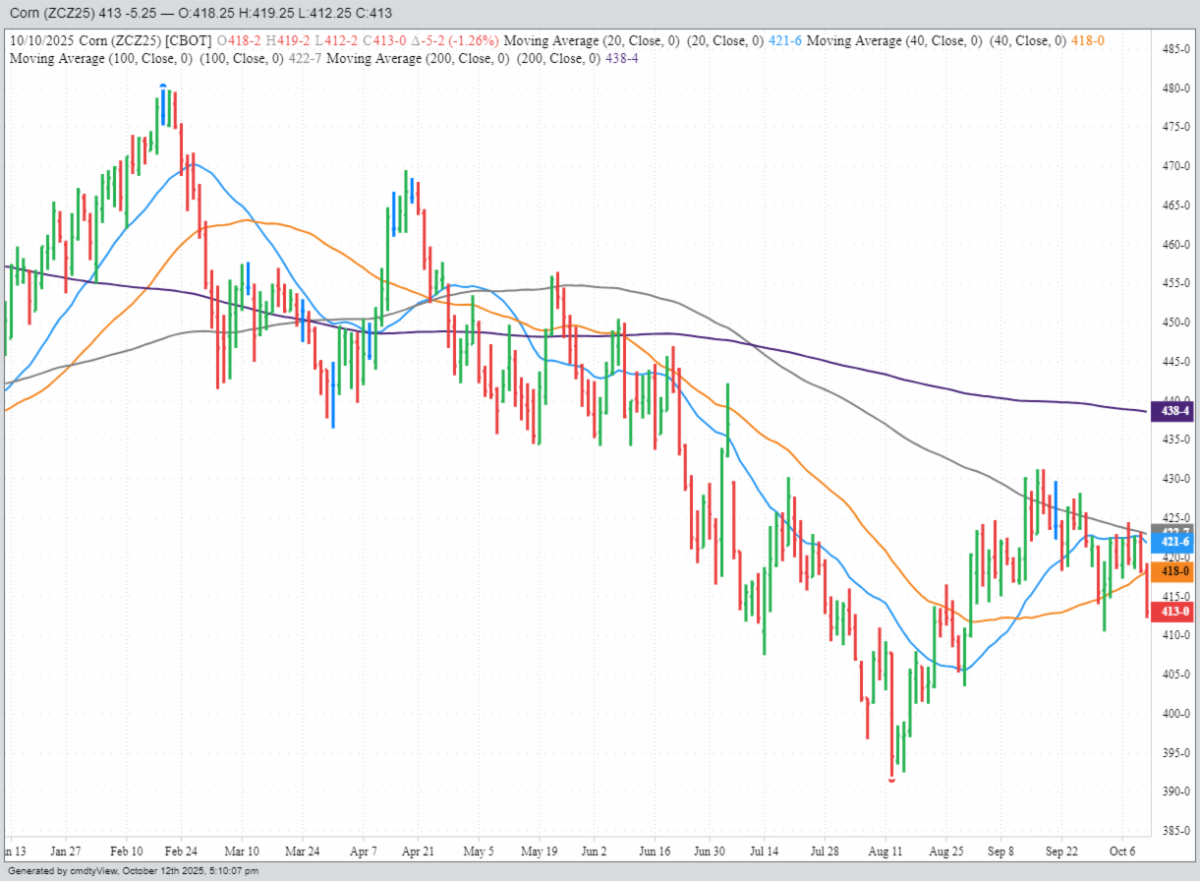Viewport: 1200px width, 881px height.
Task: Click the red 413-0 last price tag
Action: pyautogui.click(x=1175, y=611)
